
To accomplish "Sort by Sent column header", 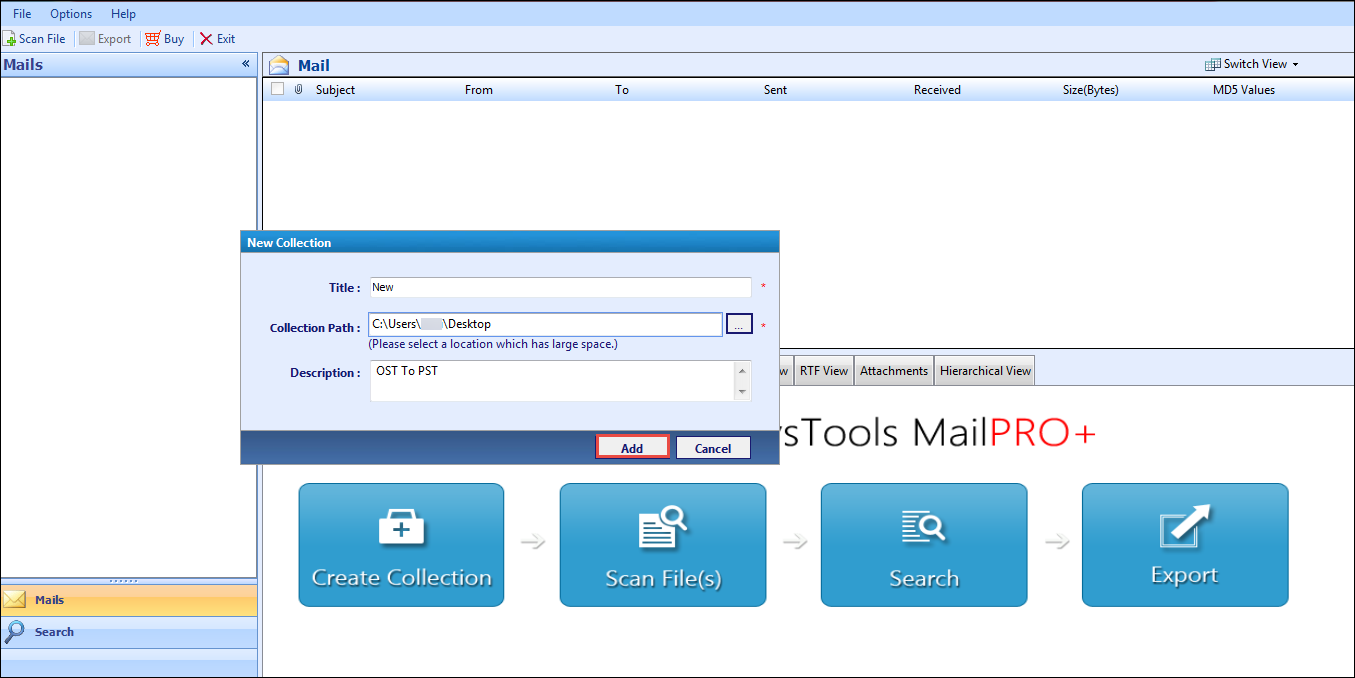I will click(775, 90).
